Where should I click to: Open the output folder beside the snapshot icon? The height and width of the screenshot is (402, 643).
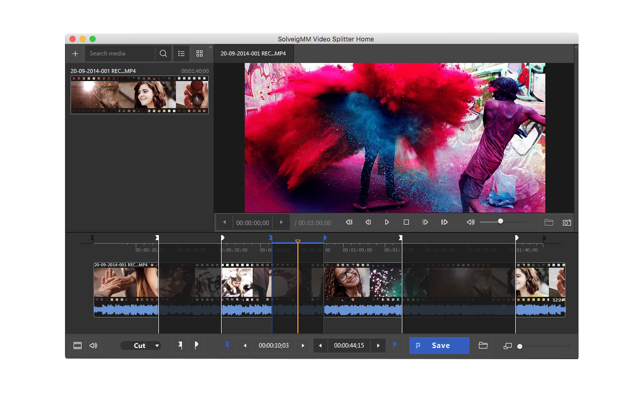(x=548, y=222)
